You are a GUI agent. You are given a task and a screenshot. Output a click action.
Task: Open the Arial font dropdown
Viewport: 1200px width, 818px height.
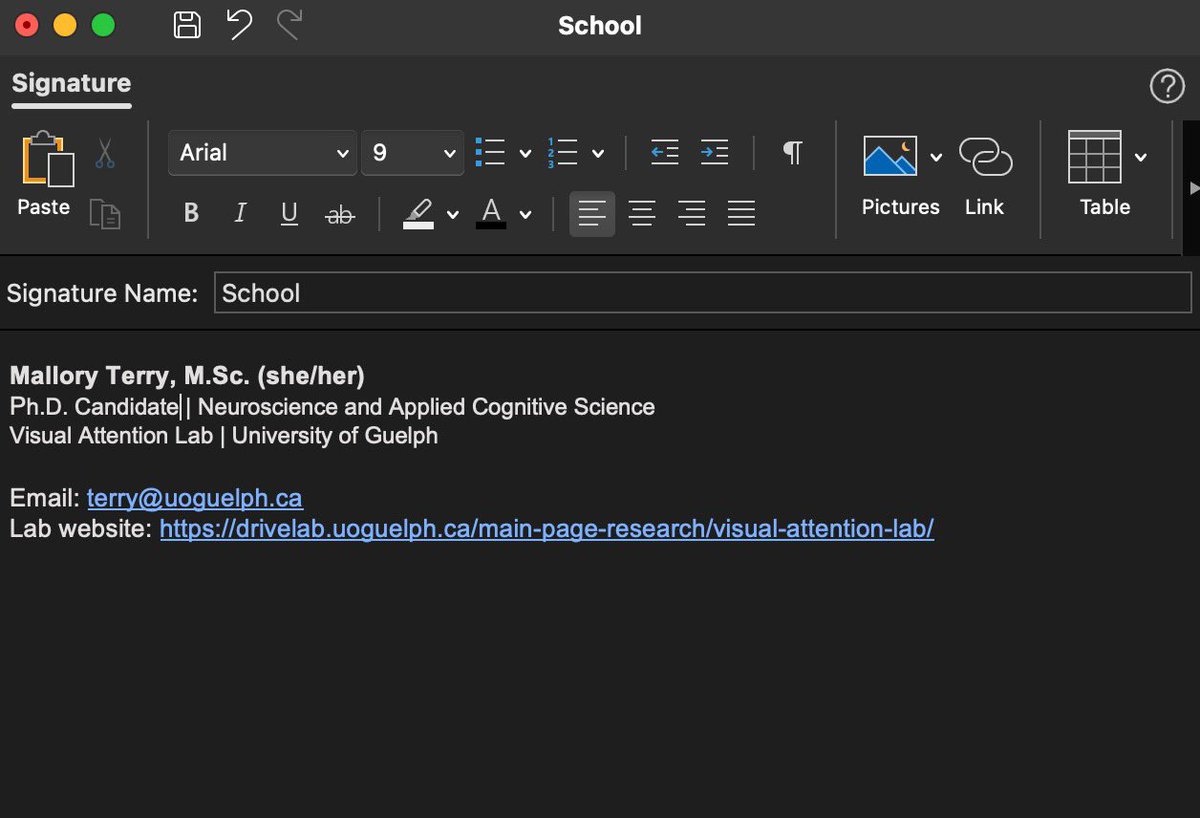(x=262, y=153)
